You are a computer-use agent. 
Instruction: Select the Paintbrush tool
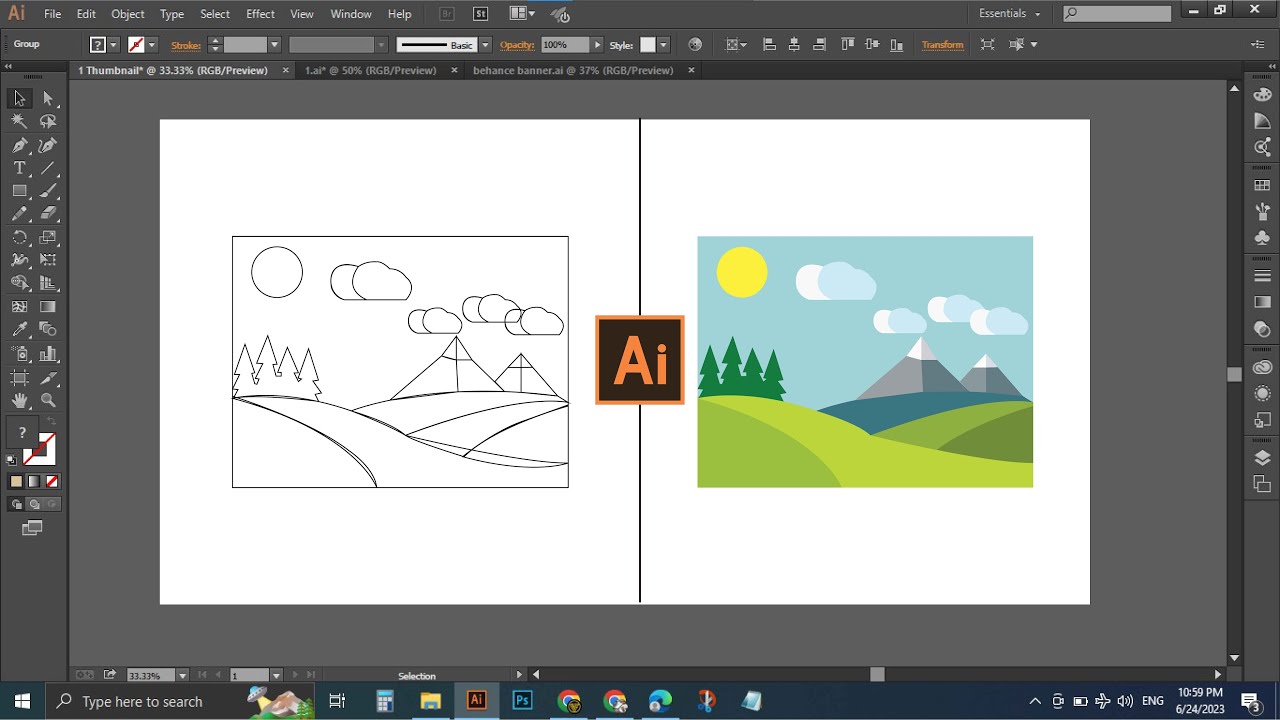pos(48,191)
